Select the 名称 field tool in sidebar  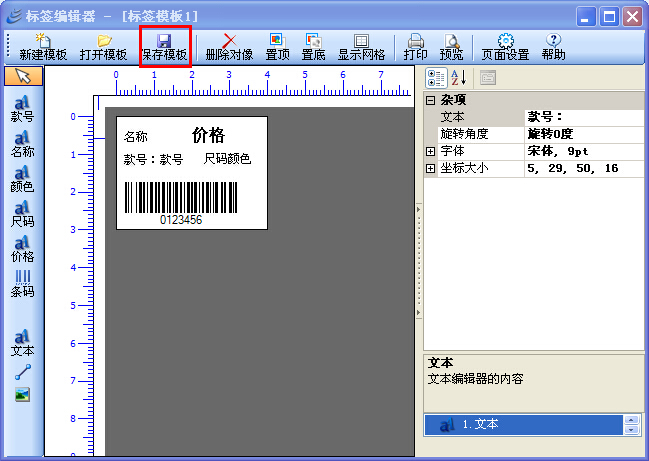coord(22,144)
